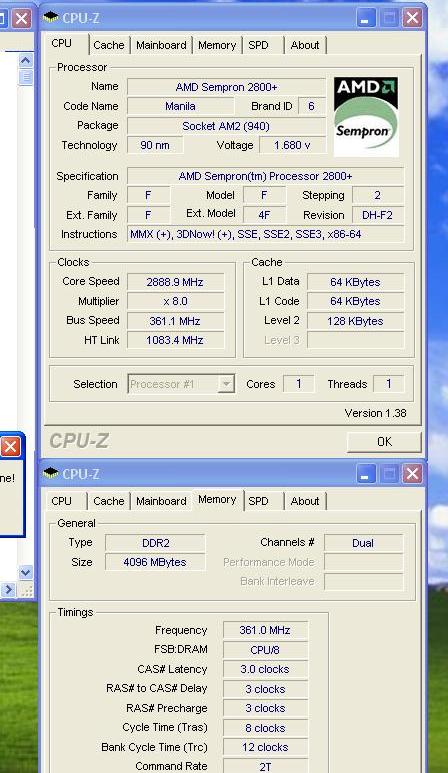Open the SPD tab in bottom window
Image resolution: width=448 pixels, height=773 pixels.
[x=258, y=501]
